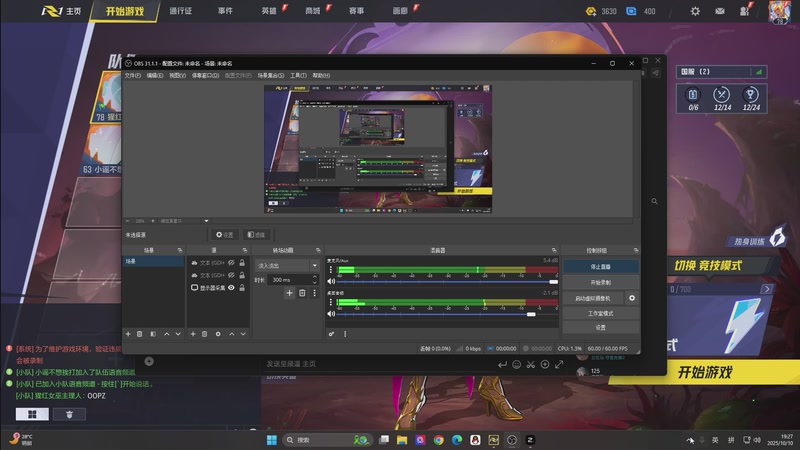Mute the 桌面音频 speaker icon
The height and width of the screenshot is (450, 800).
pyautogui.click(x=332, y=313)
